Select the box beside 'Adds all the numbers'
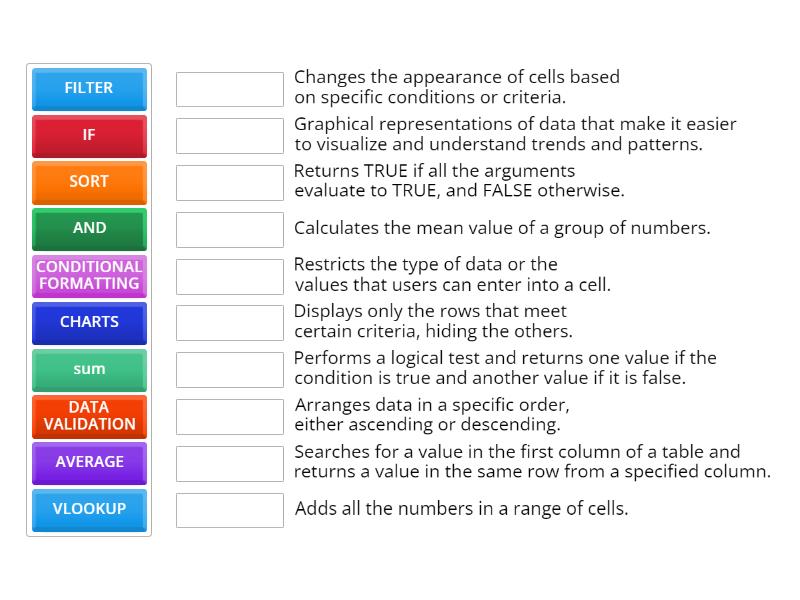The height and width of the screenshot is (600, 800). click(x=230, y=510)
